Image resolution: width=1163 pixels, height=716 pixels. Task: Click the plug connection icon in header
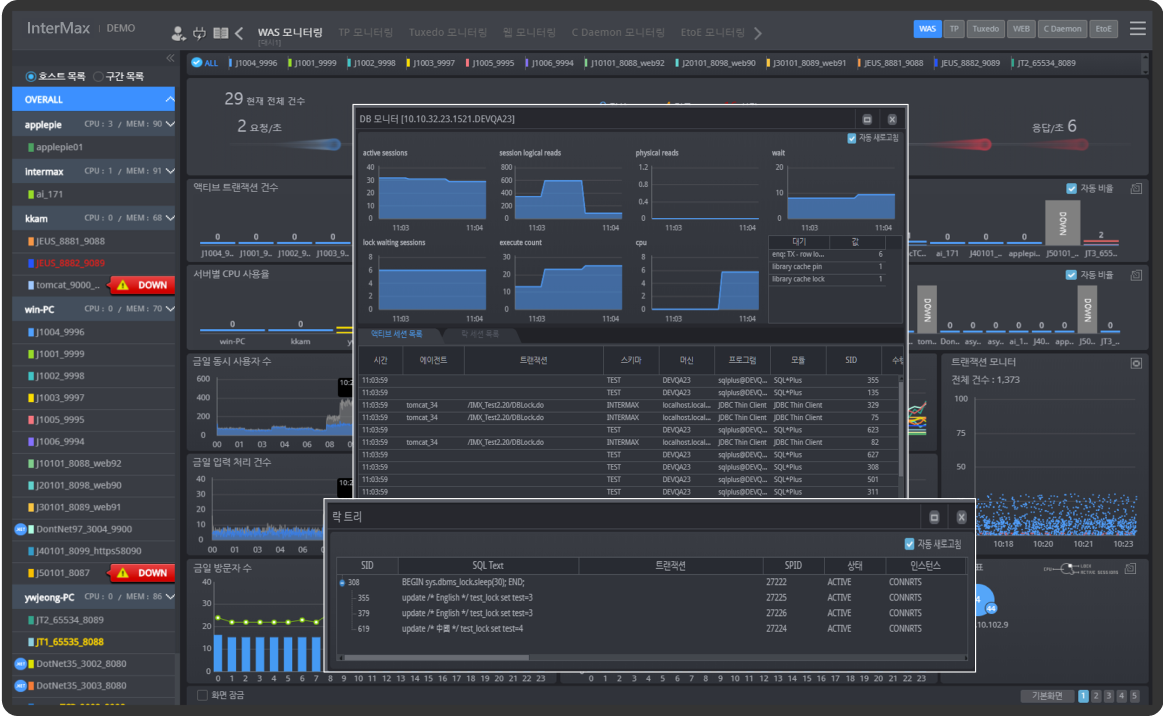pyautogui.click(x=199, y=33)
